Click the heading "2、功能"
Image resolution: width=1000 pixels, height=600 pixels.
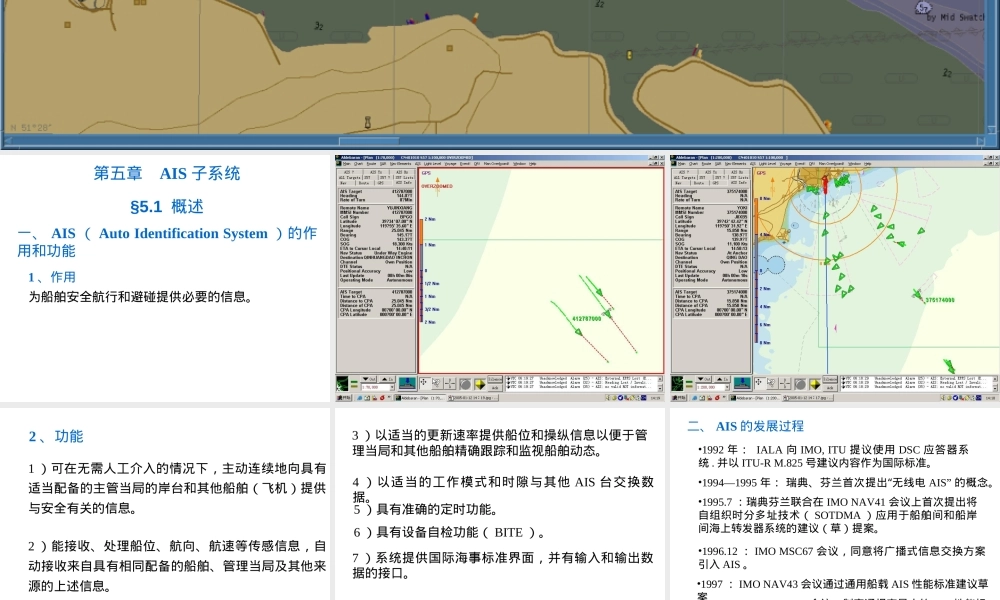click(x=55, y=436)
